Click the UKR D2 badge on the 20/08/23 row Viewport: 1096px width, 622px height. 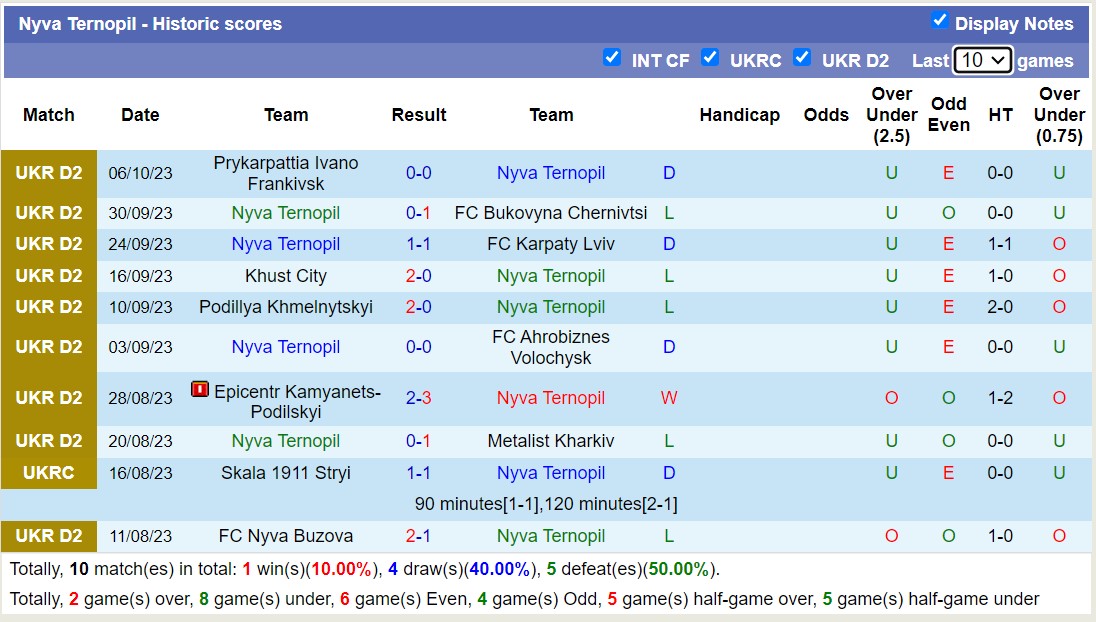[48, 441]
